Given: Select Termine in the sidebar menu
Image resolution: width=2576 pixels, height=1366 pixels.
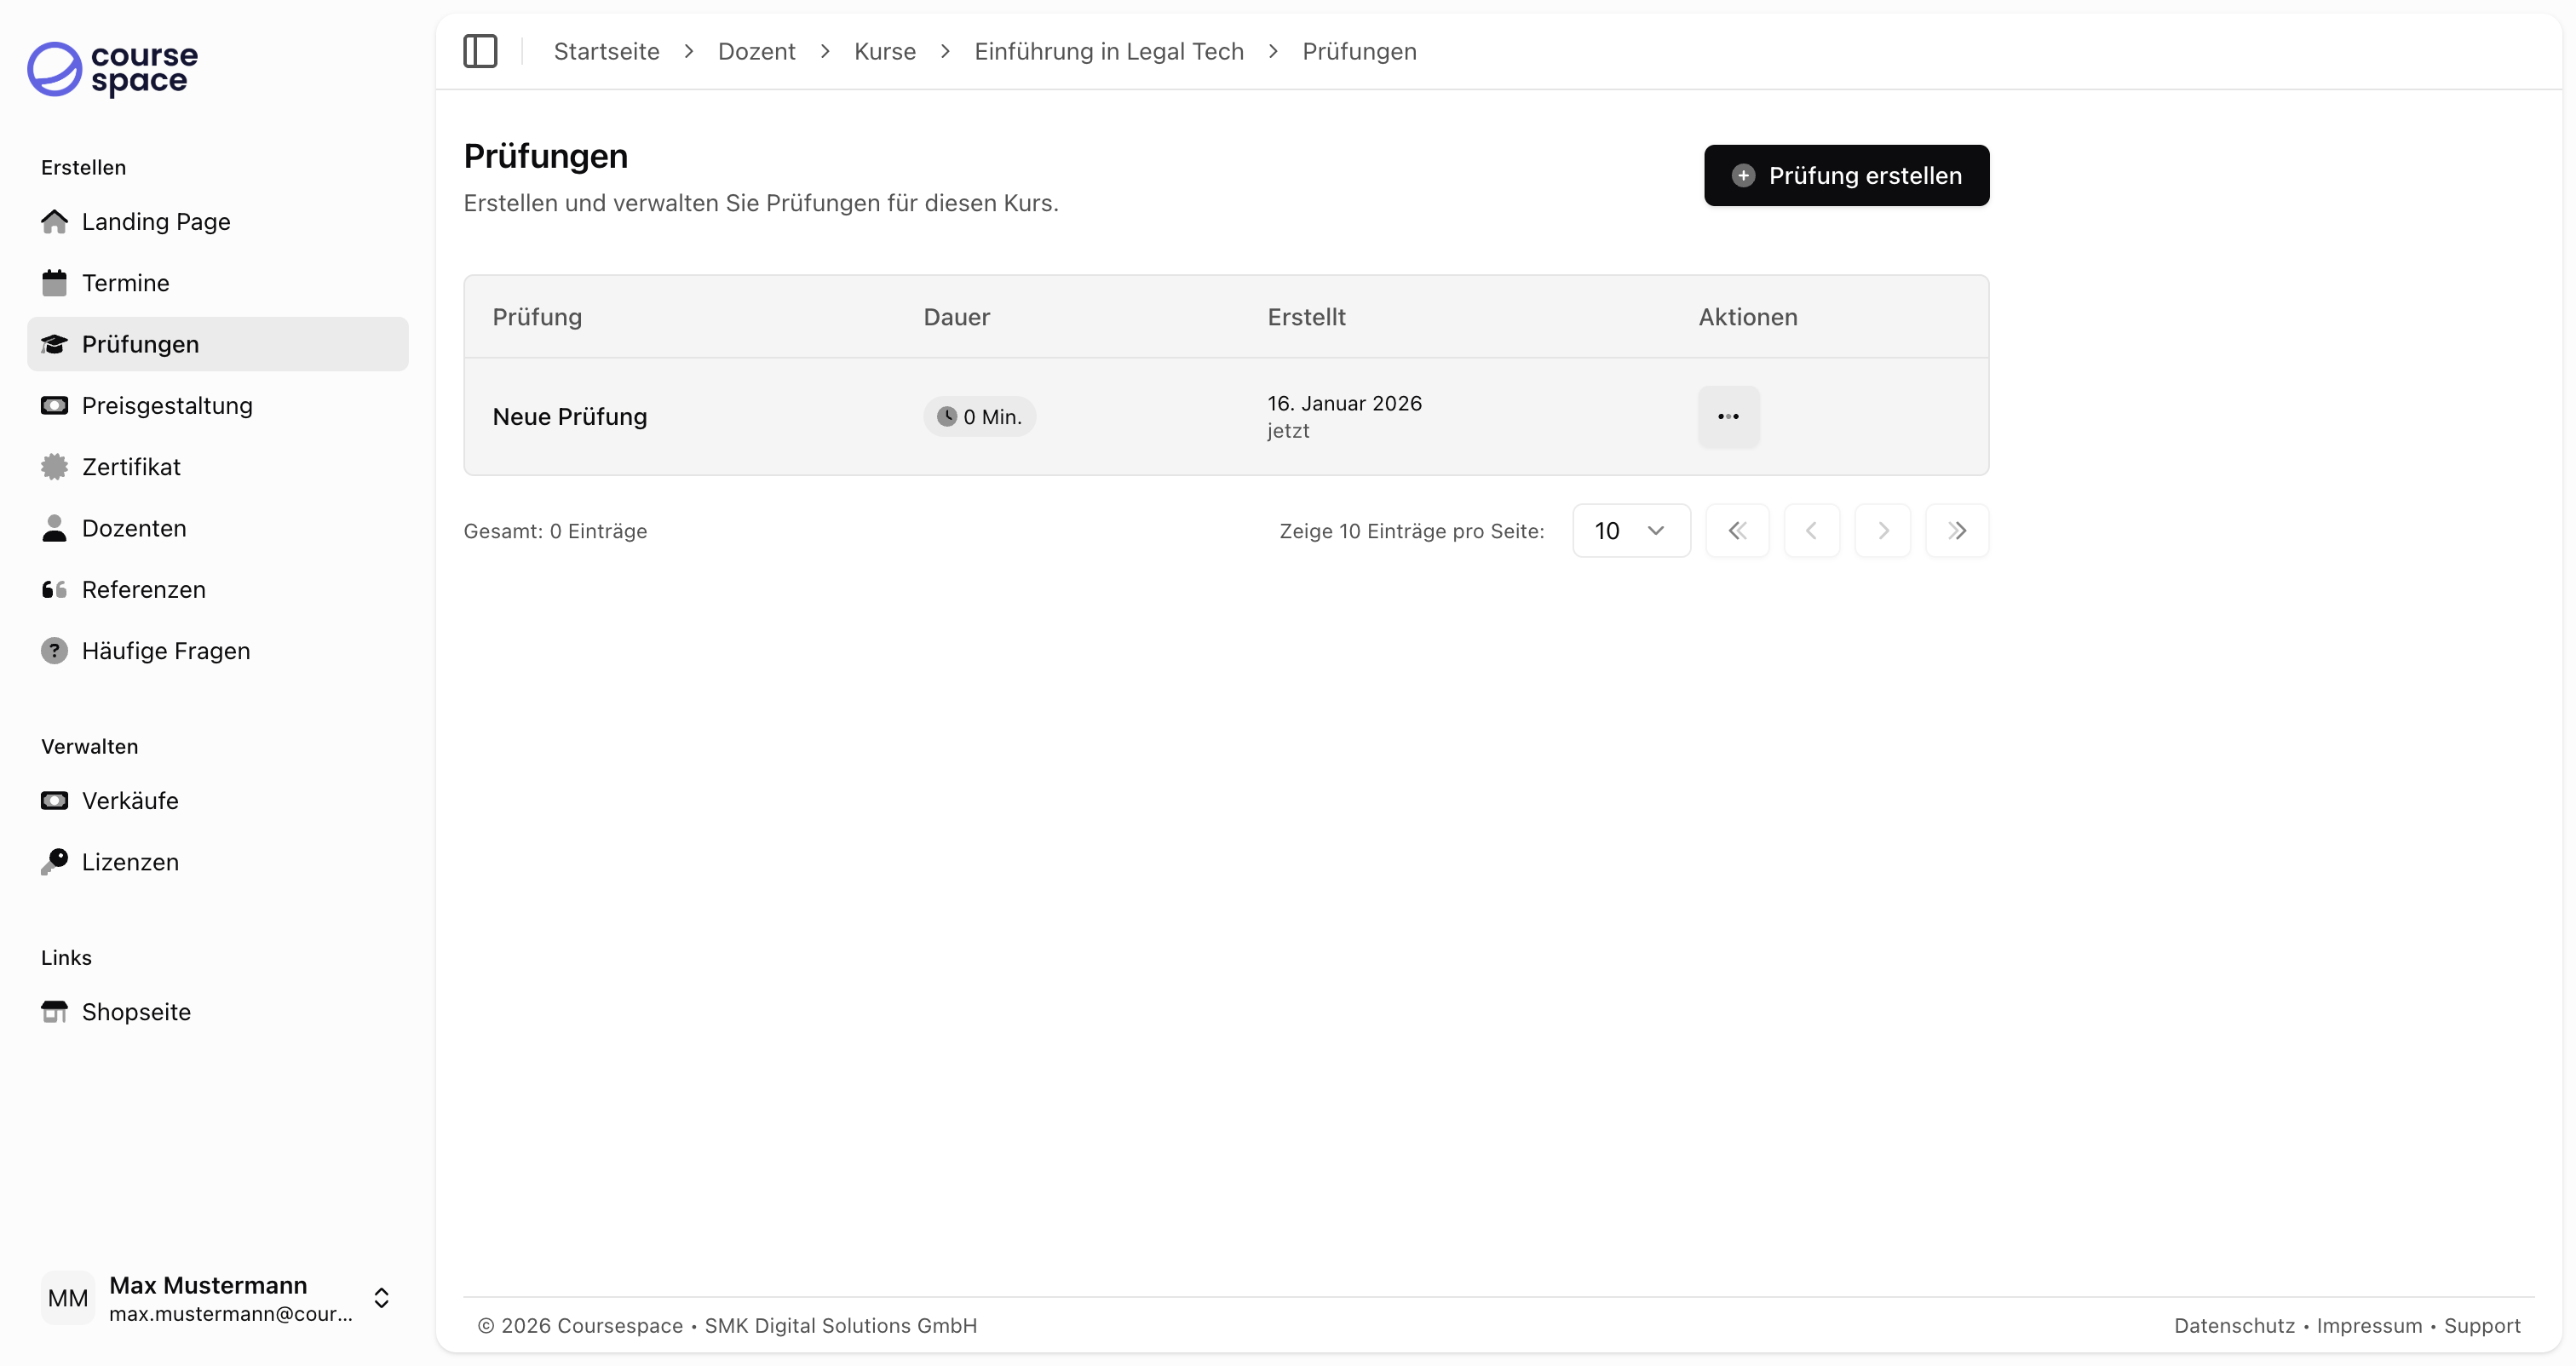Looking at the screenshot, I should pyautogui.click(x=125, y=283).
